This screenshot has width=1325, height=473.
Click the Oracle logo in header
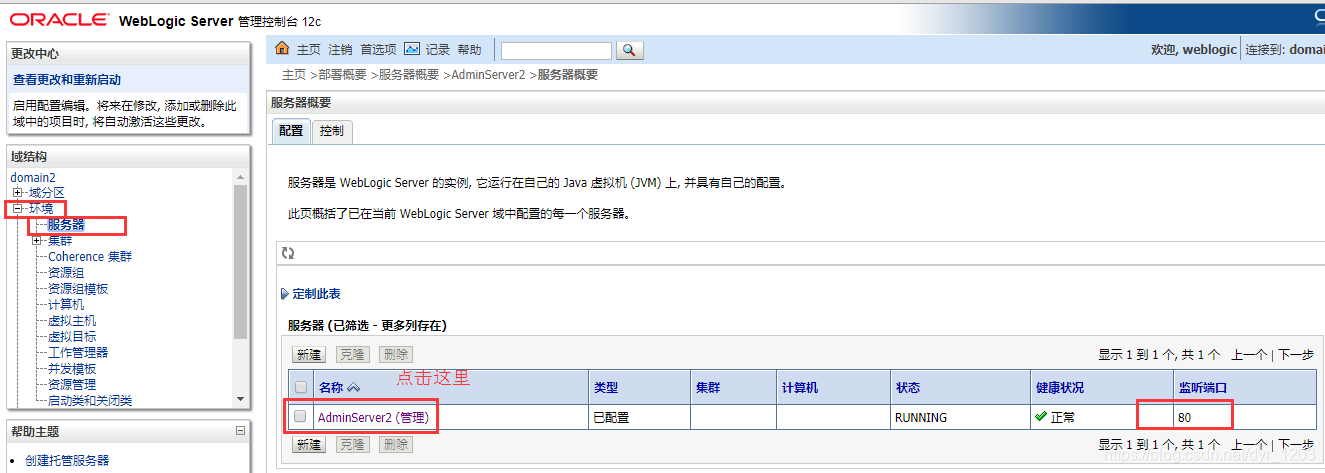60,20
